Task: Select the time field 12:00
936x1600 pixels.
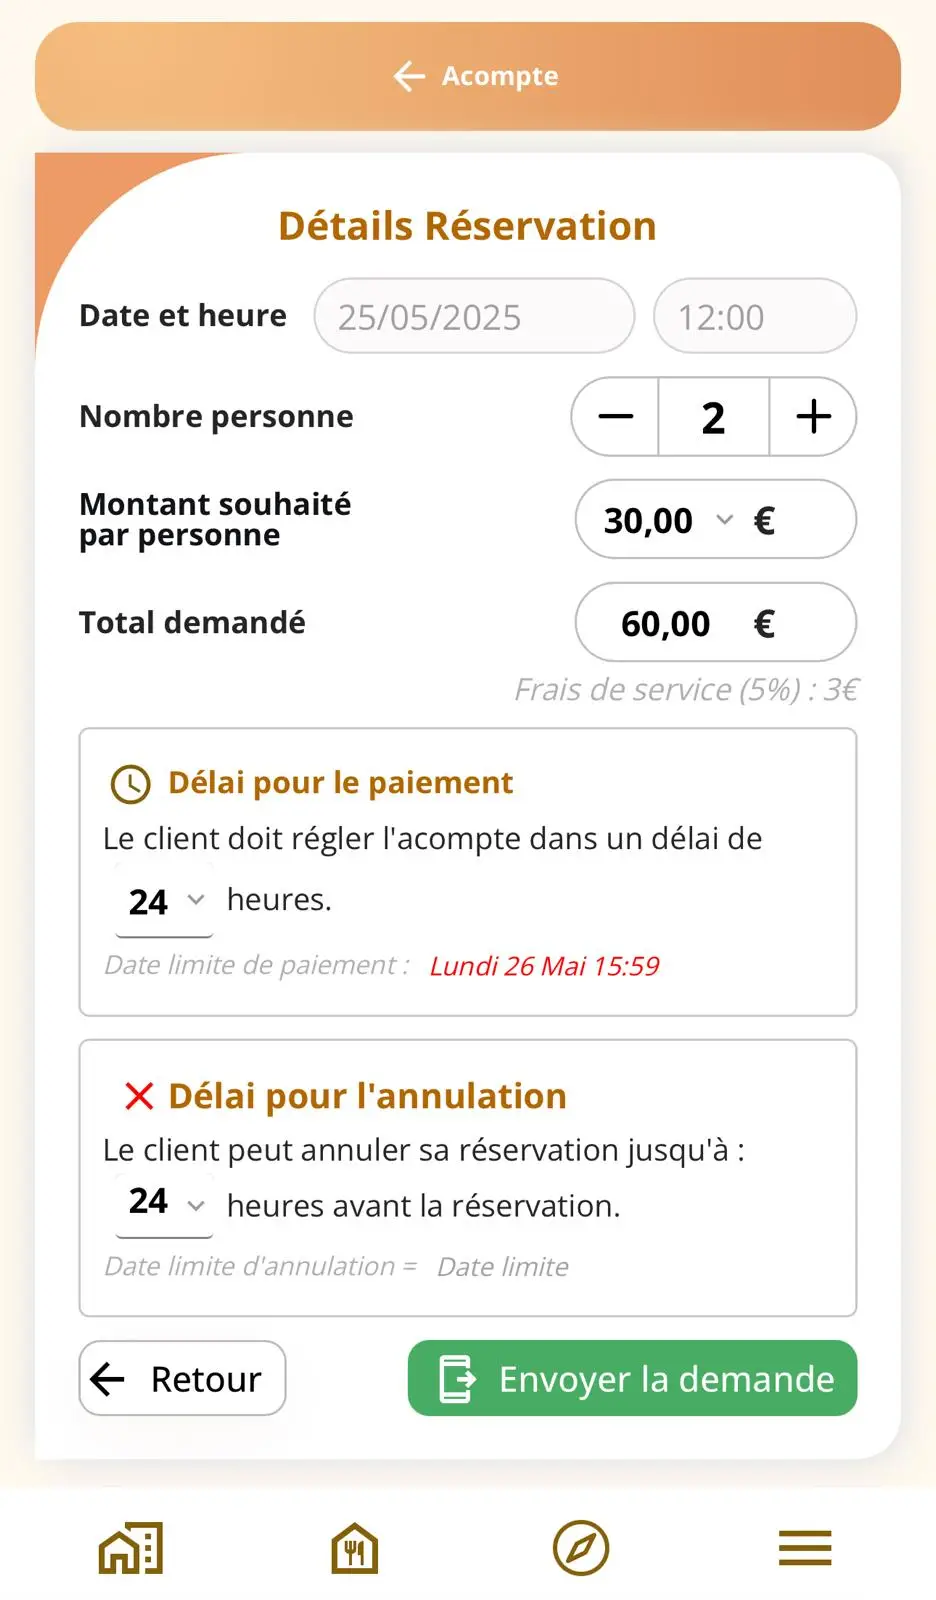Action: 754,317
